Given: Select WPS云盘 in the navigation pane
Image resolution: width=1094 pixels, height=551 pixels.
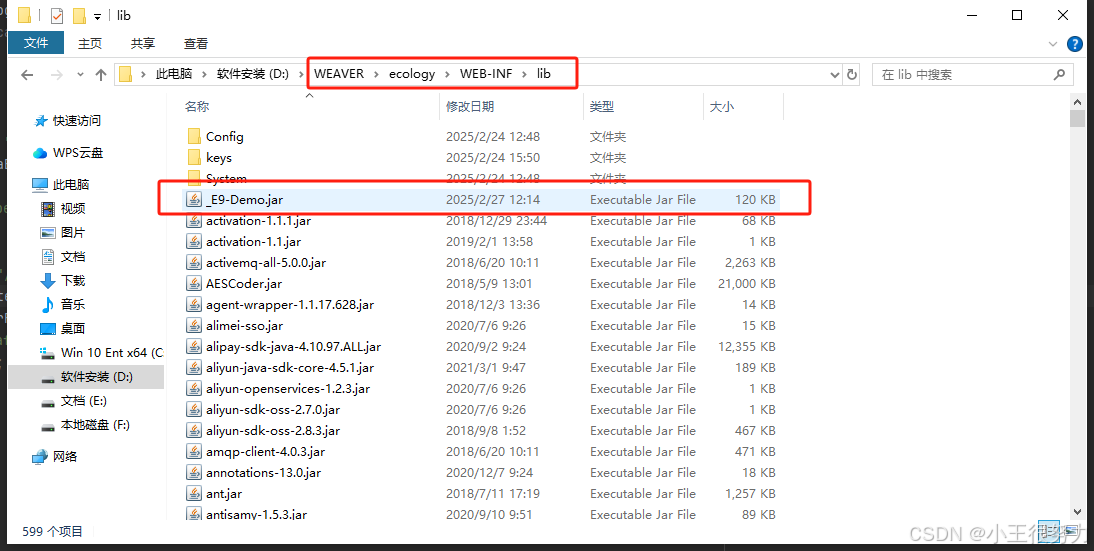Looking at the screenshot, I should [x=77, y=152].
